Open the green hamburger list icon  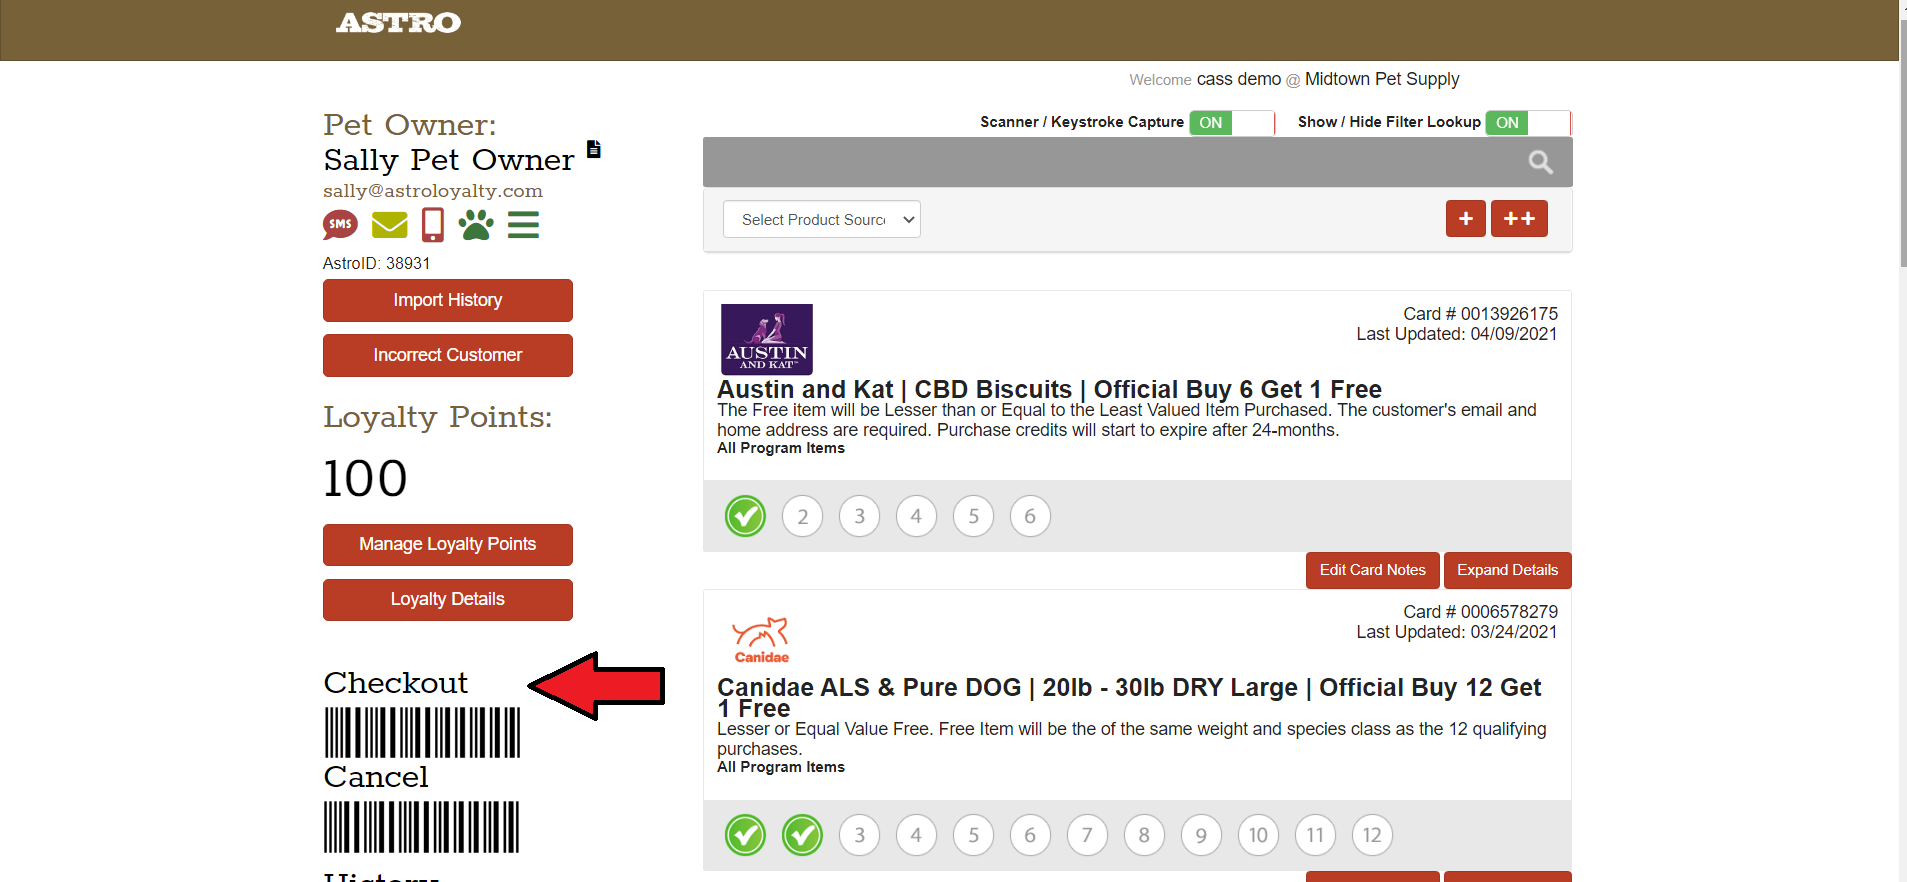tap(523, 225)
